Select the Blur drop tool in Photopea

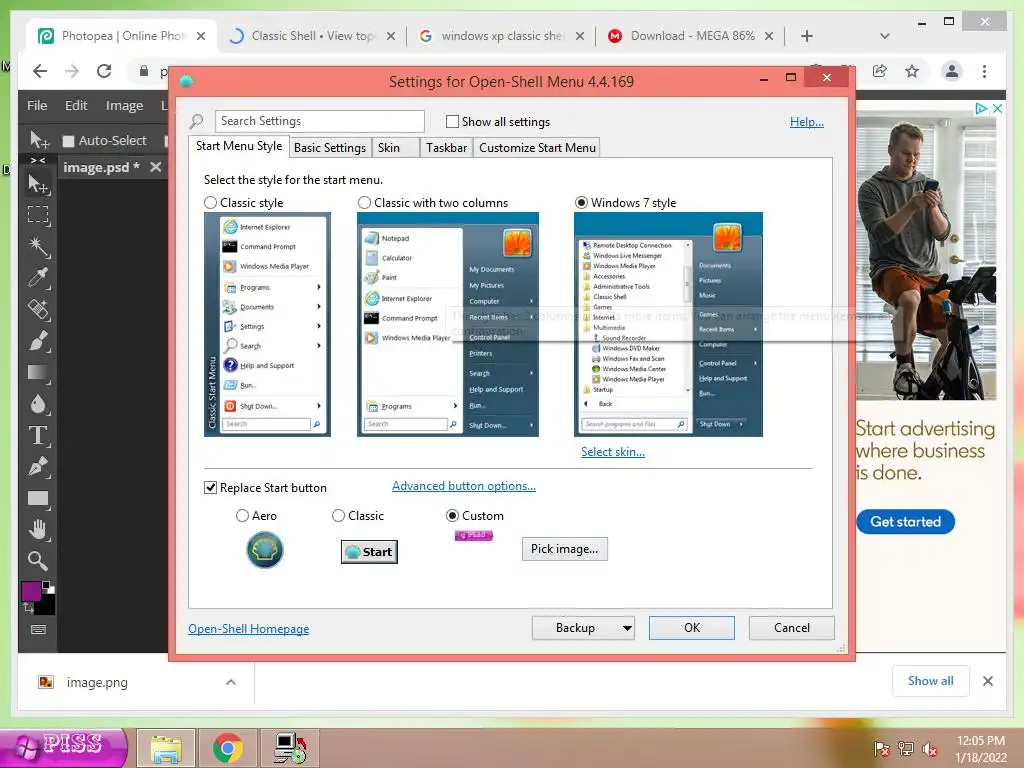38,404
